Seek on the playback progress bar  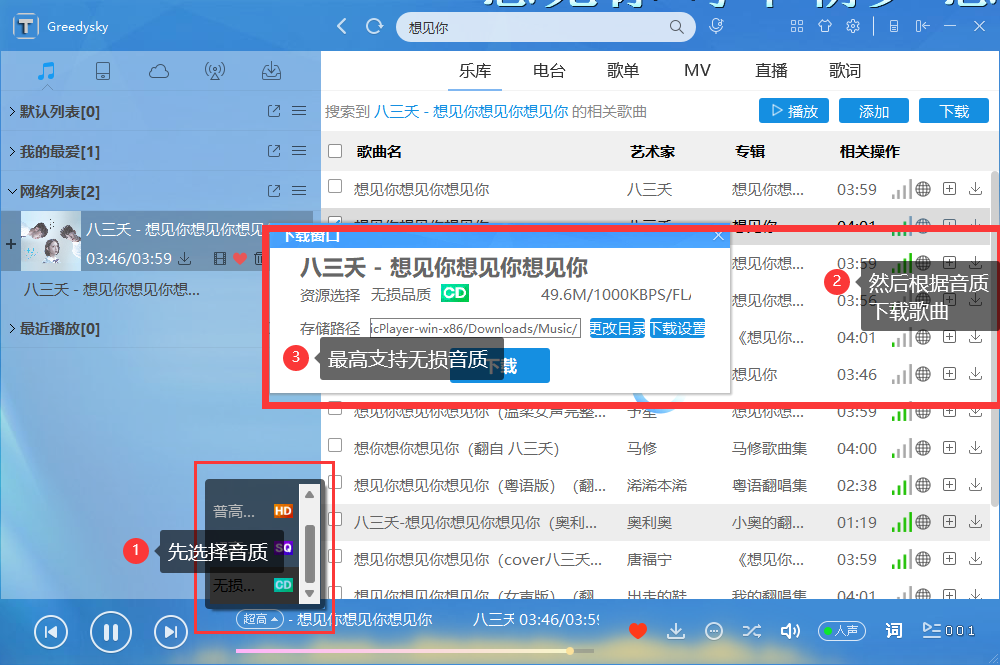click(x=415, y=651)
